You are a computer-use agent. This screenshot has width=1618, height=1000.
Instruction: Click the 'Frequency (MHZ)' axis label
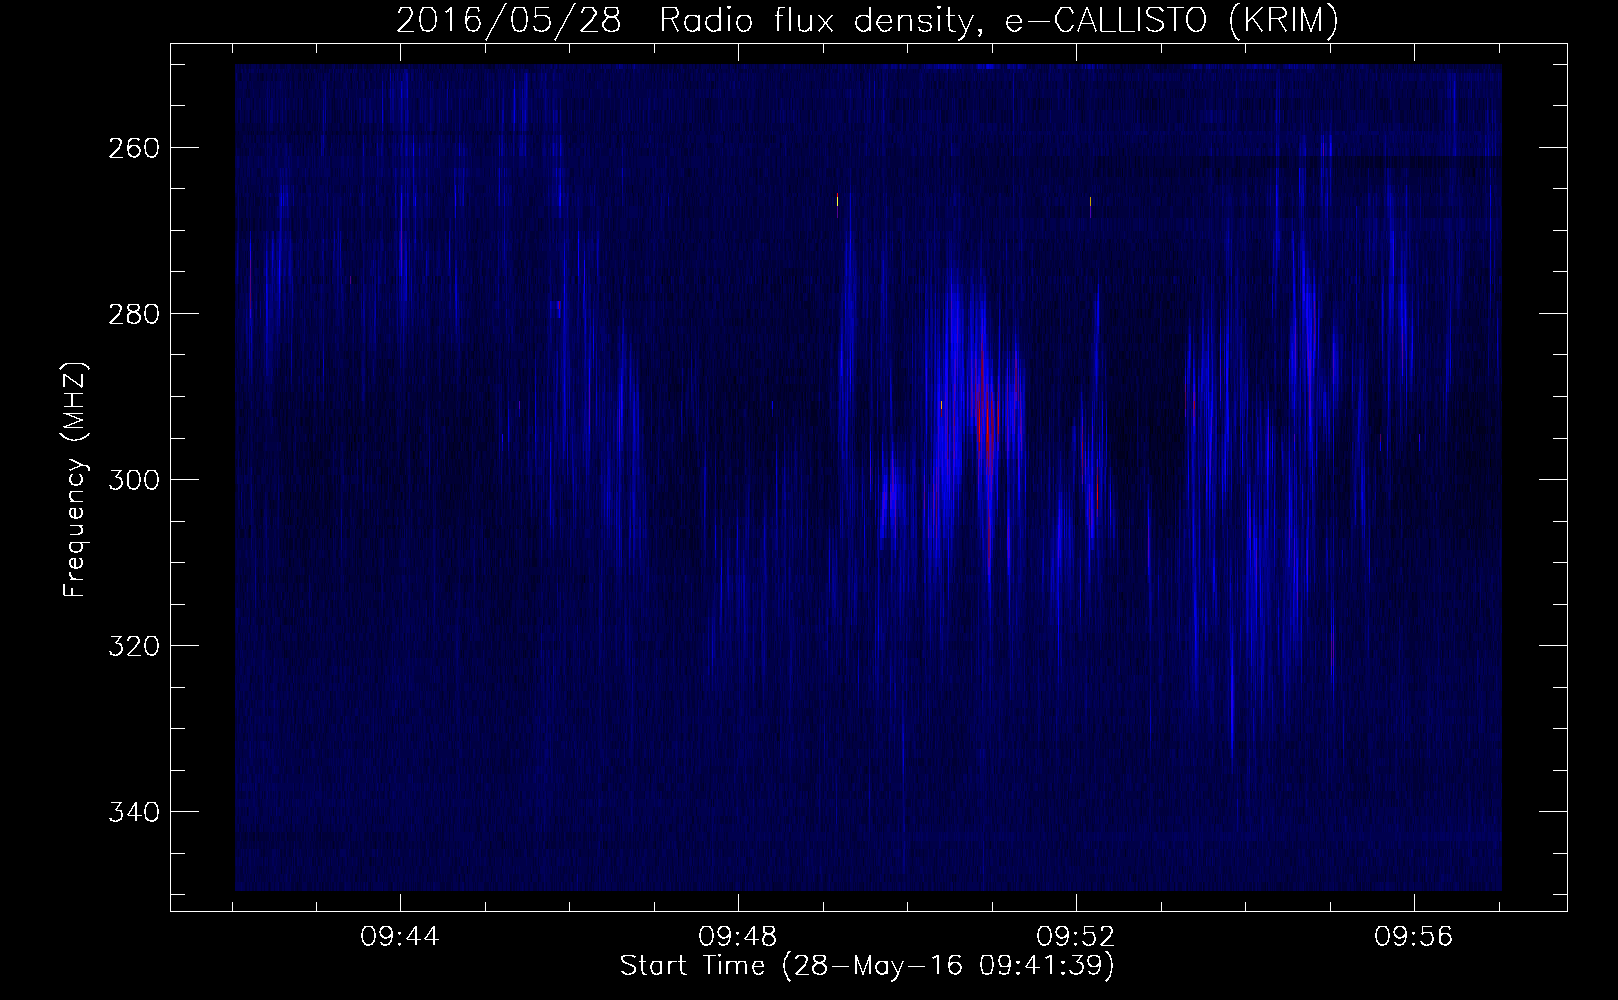76,480
